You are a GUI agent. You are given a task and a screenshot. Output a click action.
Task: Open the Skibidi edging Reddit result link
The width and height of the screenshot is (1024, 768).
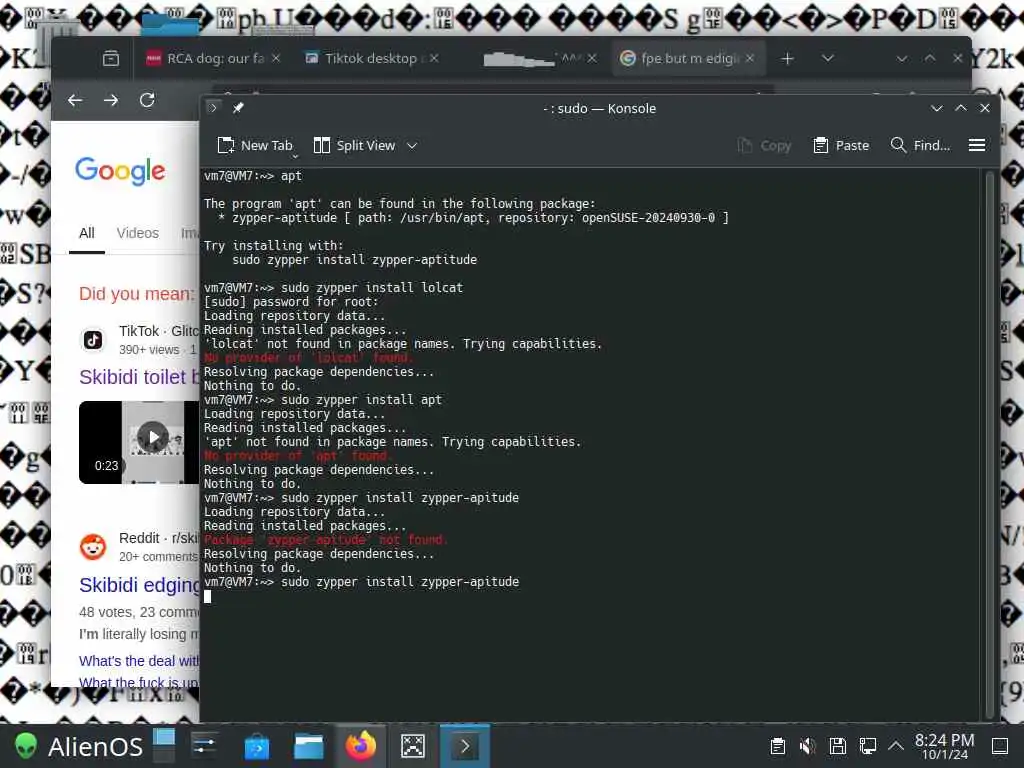pos(139,584)
